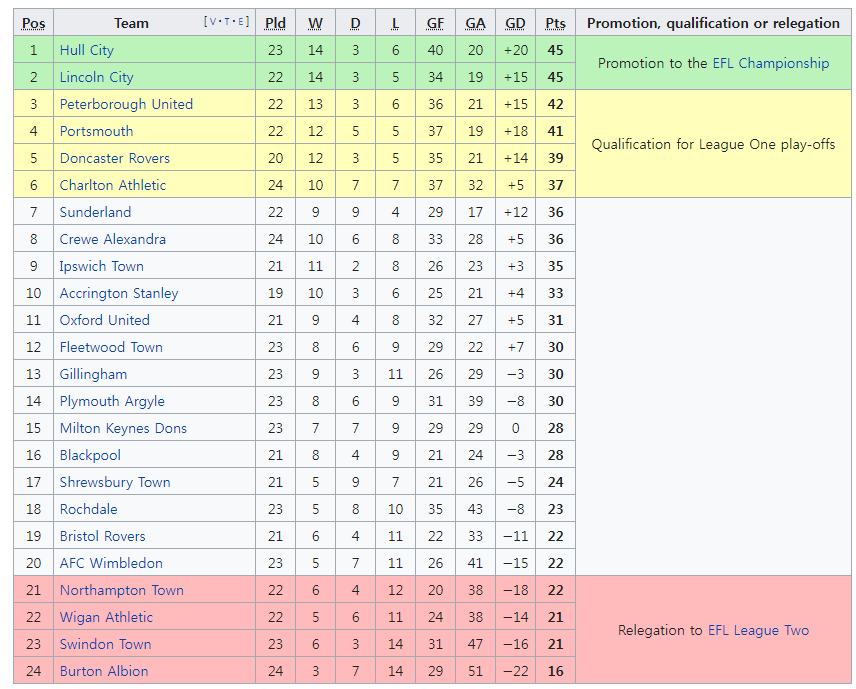
Task: Click the Portsmouth link
Action: [x=96, y=131]
